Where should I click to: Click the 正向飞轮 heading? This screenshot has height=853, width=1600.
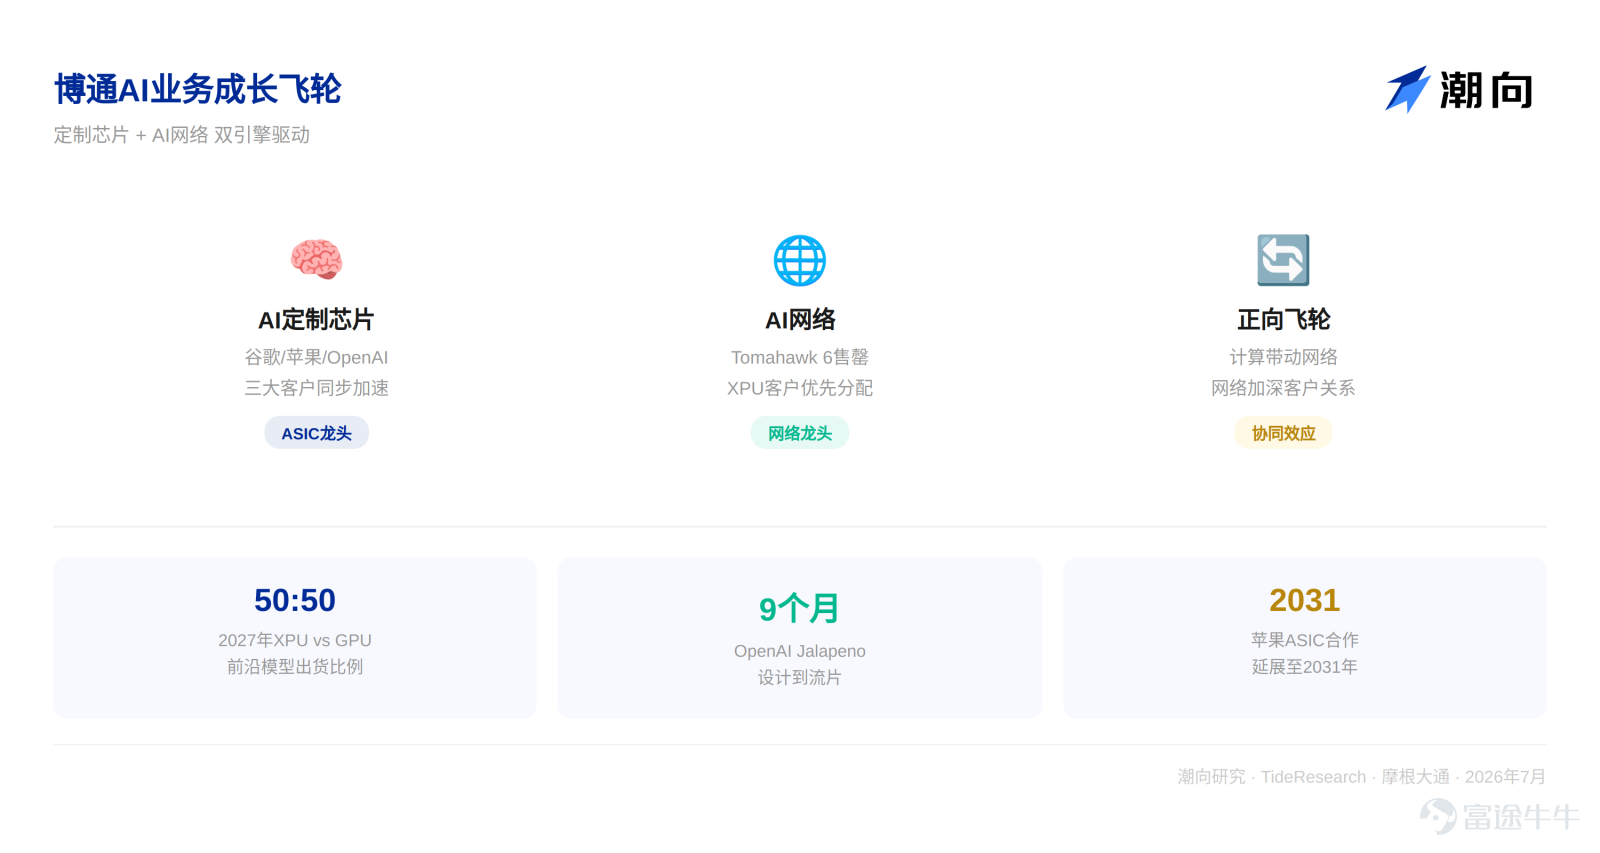(1283, 319)
